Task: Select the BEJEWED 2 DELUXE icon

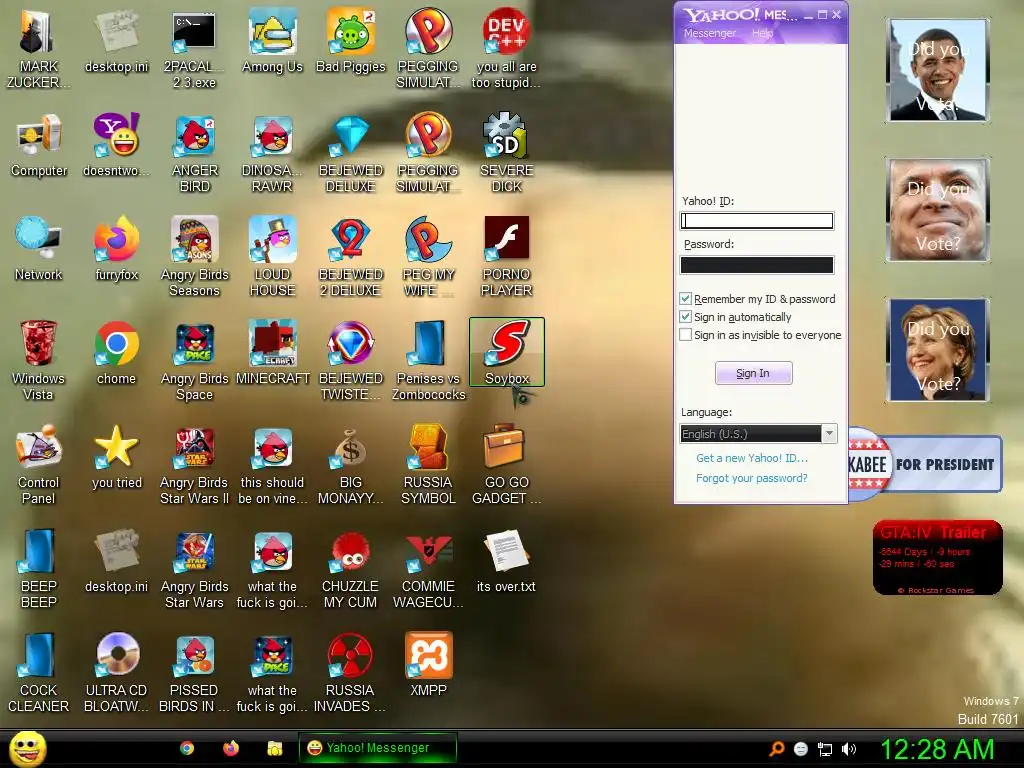Action: pyautogui.click(x=351, y=257)
